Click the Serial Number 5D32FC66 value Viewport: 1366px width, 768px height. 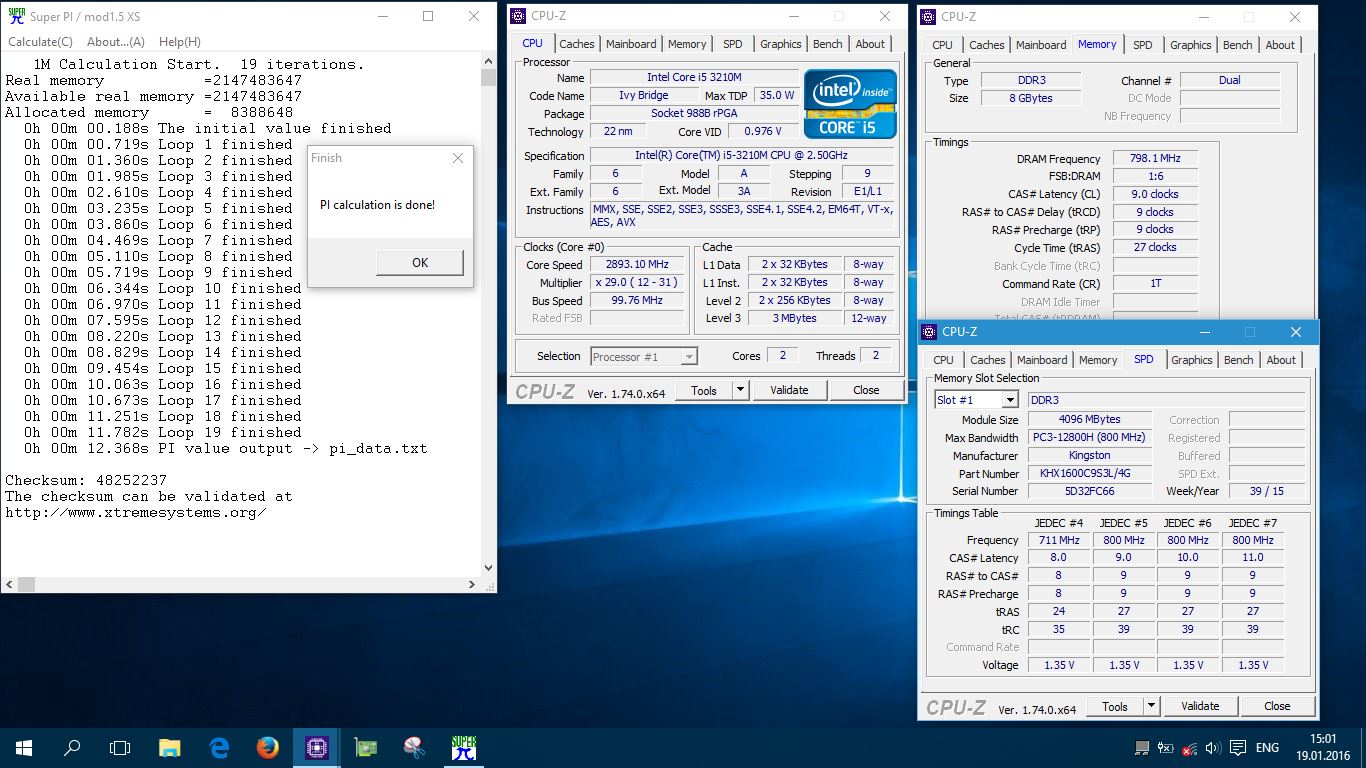(x=1088, y=491)
